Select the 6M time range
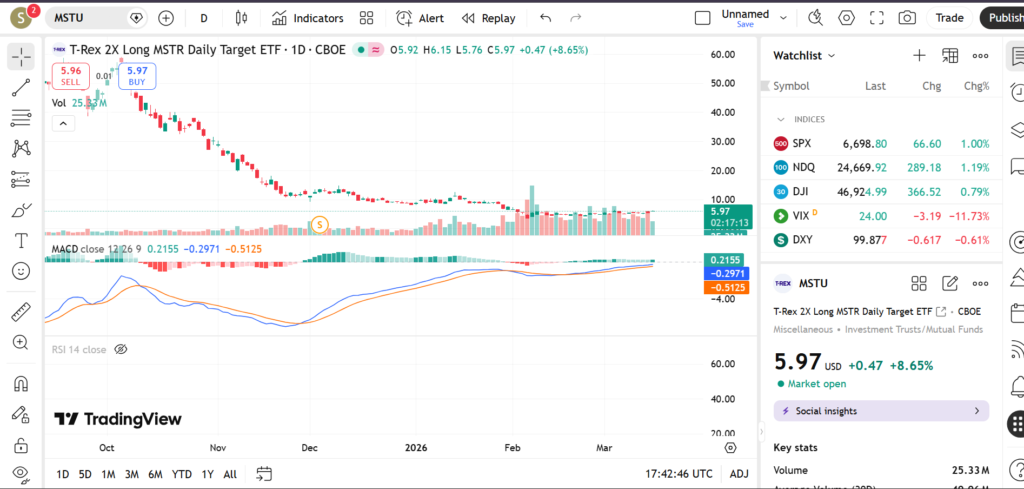Image resolution: width=1024 pixels, height=489 pixels. [x=155, y=474]
